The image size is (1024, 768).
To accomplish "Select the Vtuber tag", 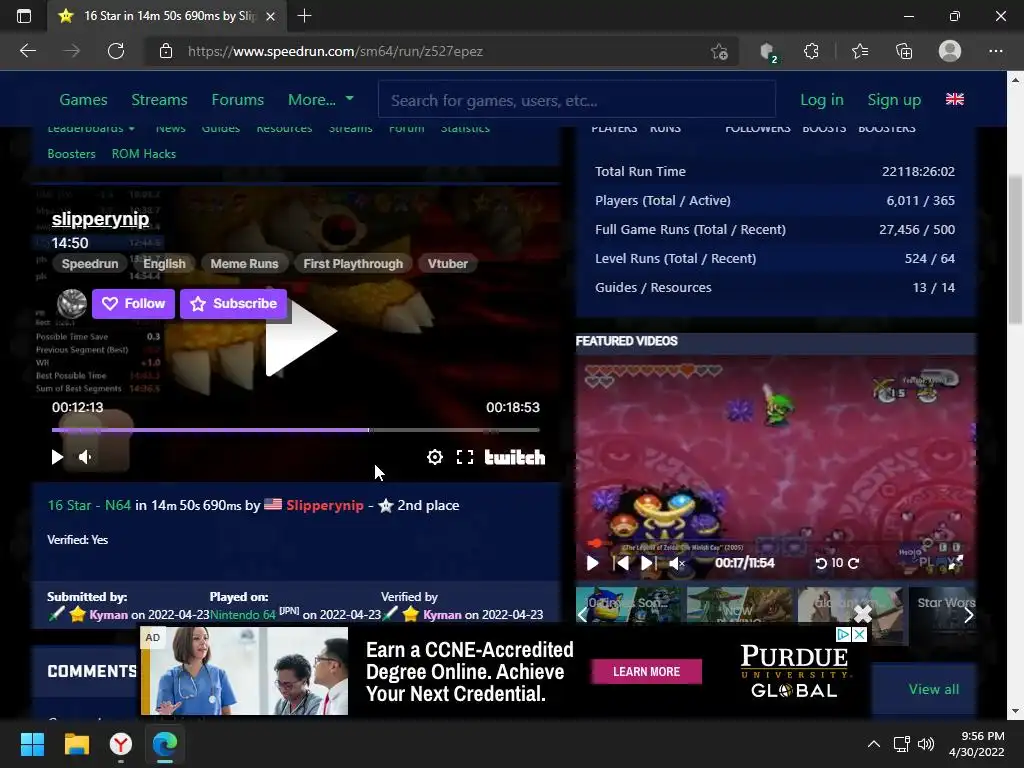I will click(448, 264).
